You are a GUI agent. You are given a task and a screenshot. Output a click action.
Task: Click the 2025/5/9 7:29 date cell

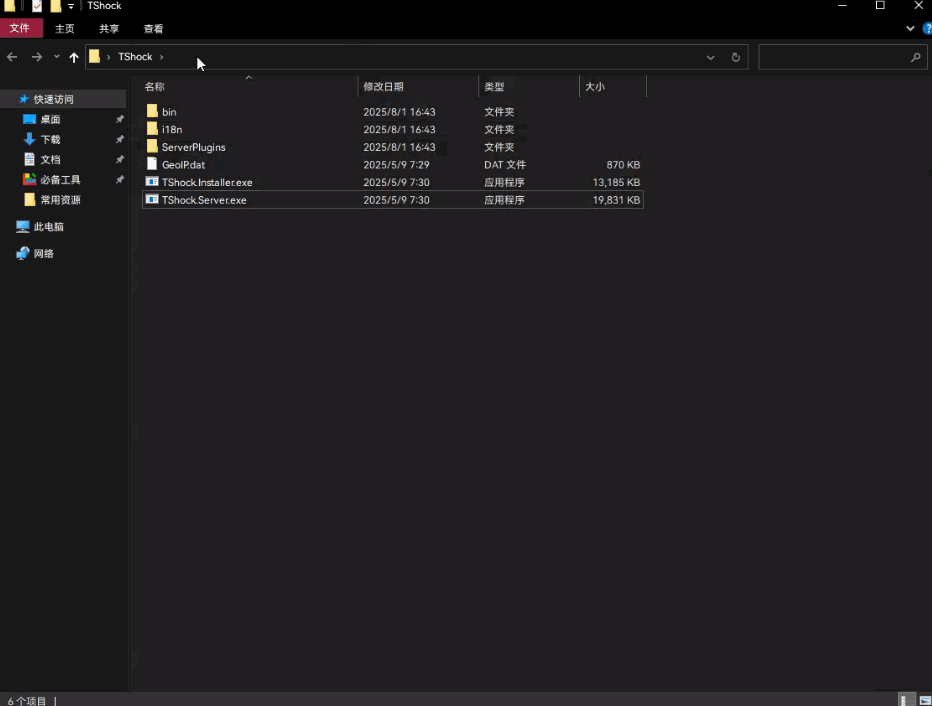tap(396, 165)
